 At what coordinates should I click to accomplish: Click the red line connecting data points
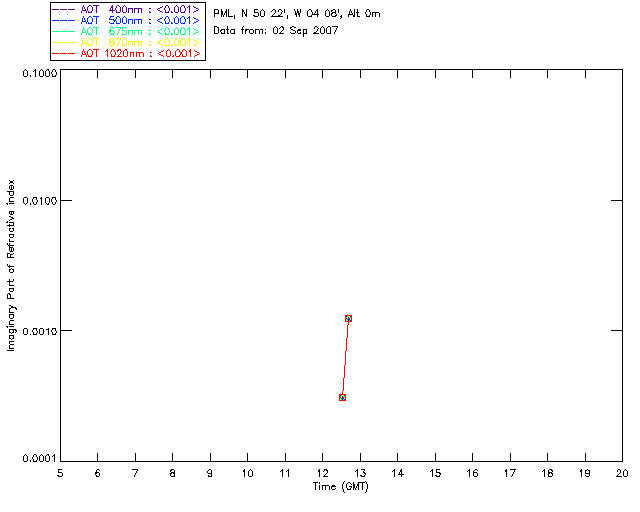345,358
